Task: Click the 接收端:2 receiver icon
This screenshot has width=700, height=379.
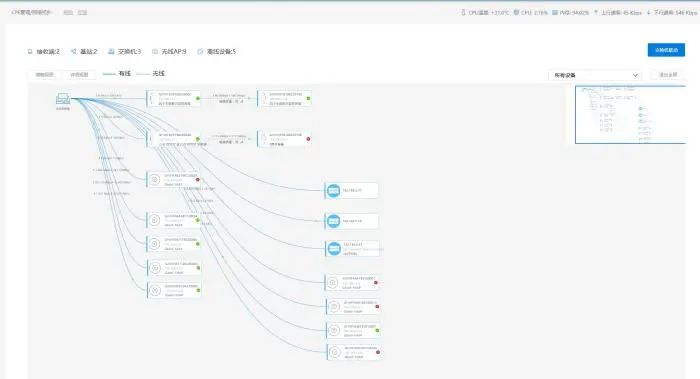Action: 30,52
